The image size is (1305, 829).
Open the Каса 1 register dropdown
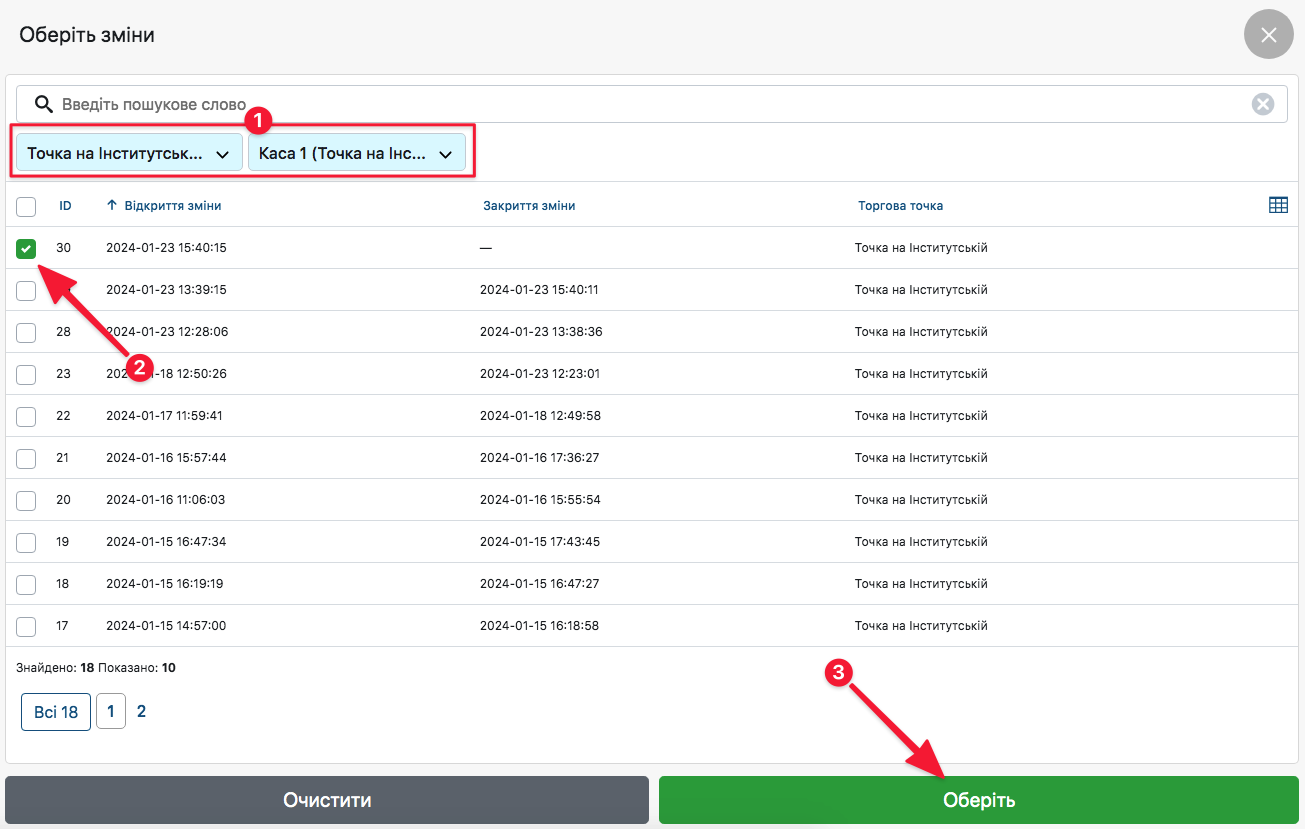click(356, 154)
